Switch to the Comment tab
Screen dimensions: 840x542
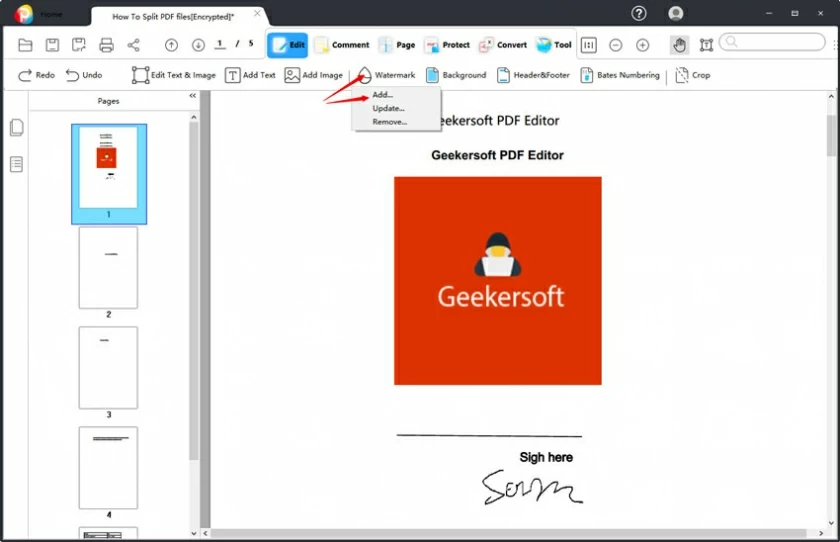click(342, 45)
